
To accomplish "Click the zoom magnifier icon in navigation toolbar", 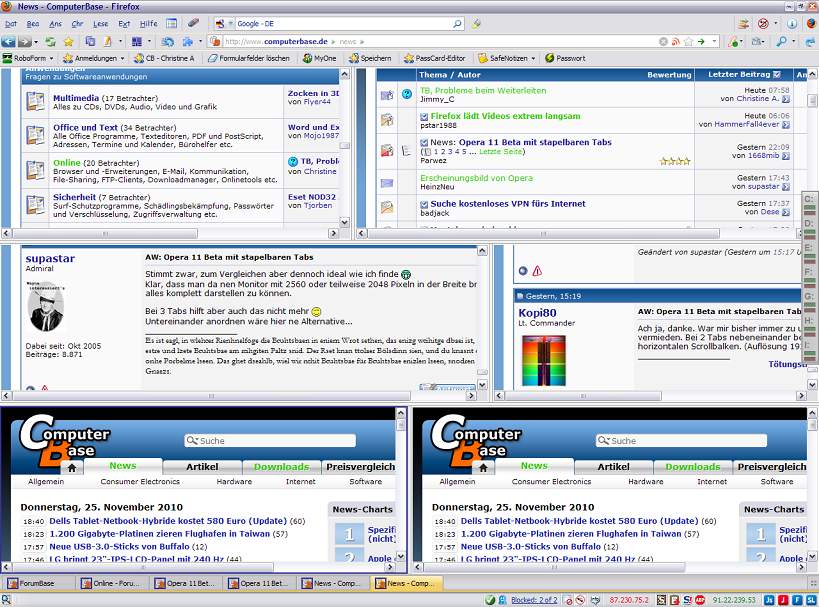I will (x=782, y=41).
